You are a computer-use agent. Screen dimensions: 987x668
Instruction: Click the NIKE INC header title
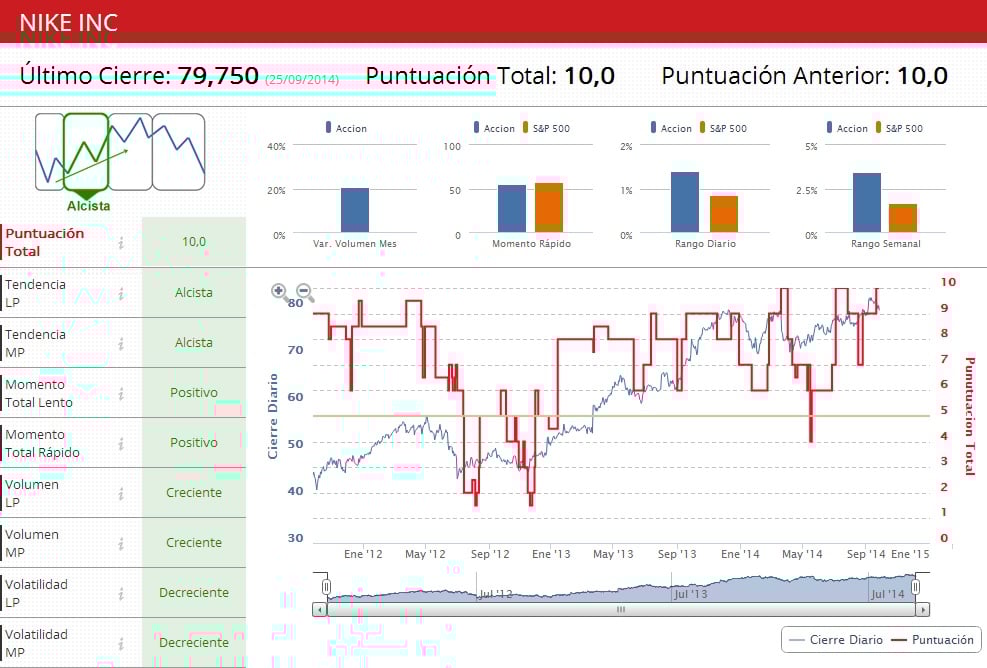tap(69, 23)
